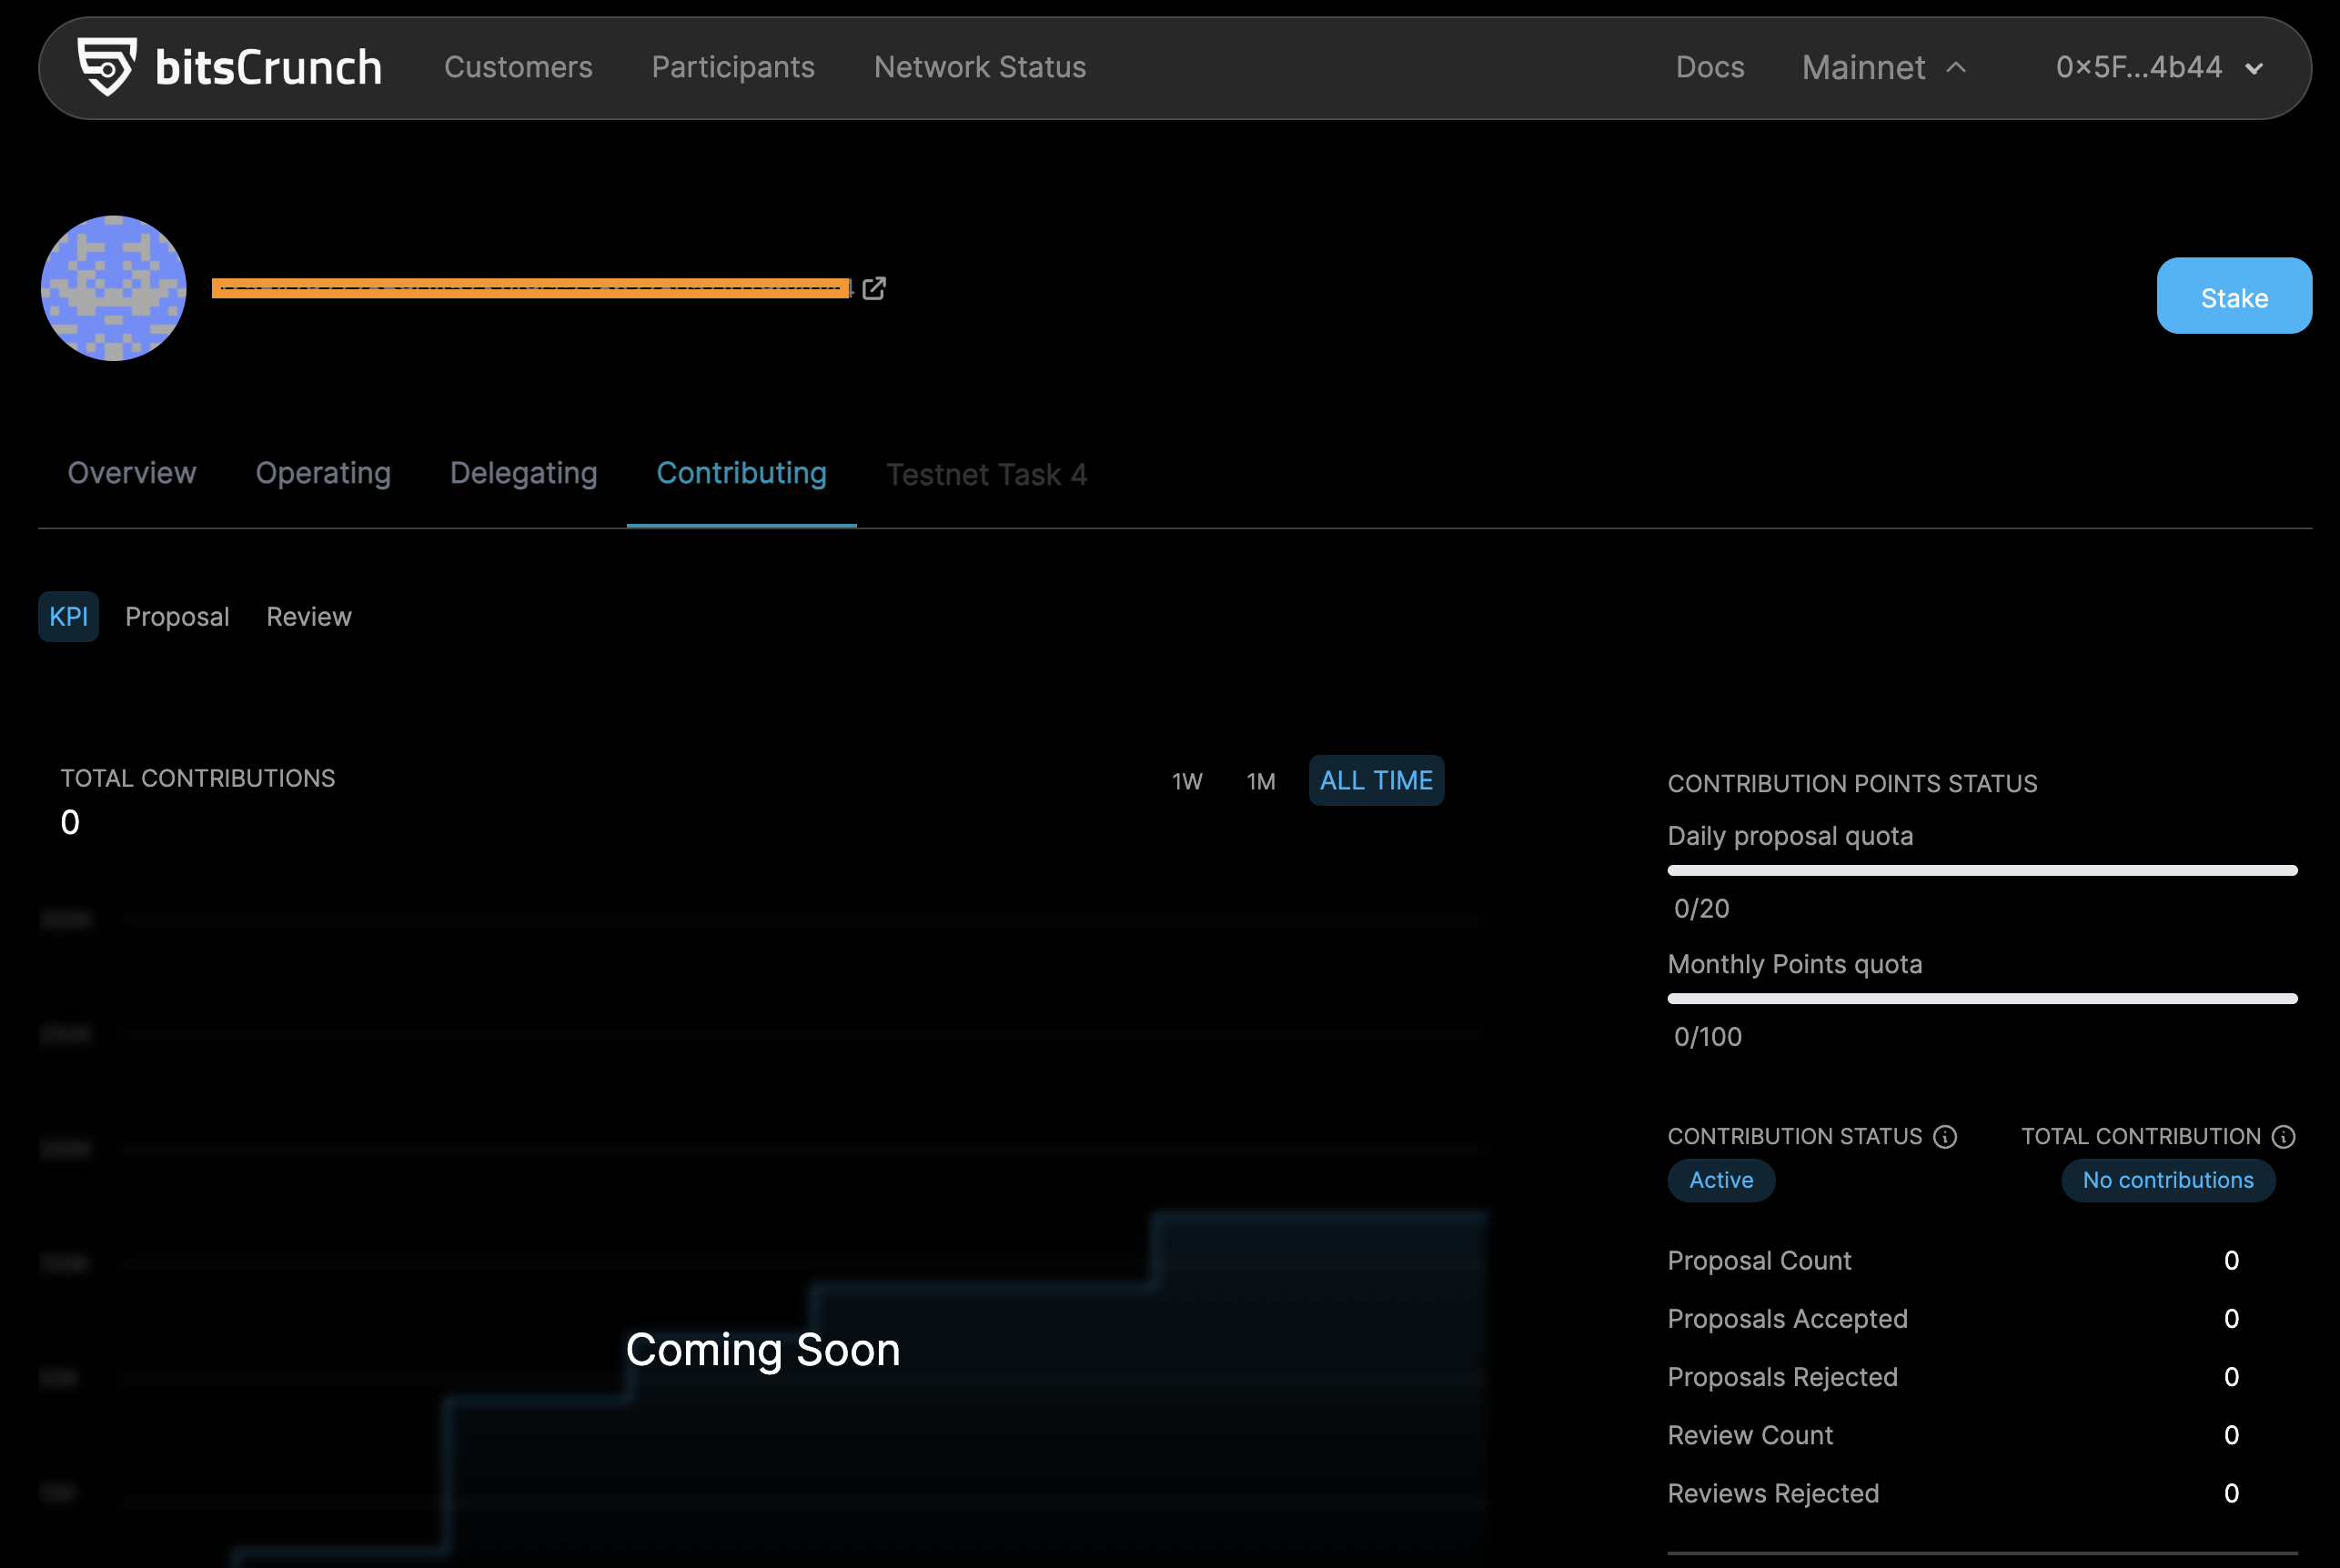Click the redacted wallet address text
The image size is (2340, 1568).
coord(531,288)
